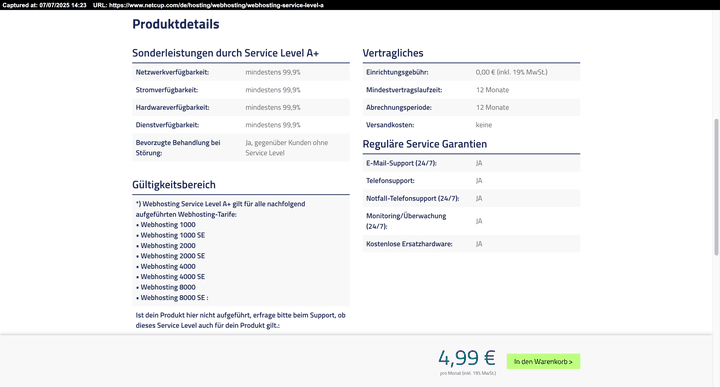Screen dimensions: 720x387
Task: Click the 'Webhosting 8000' list entry
Action: tap(168, 287)
